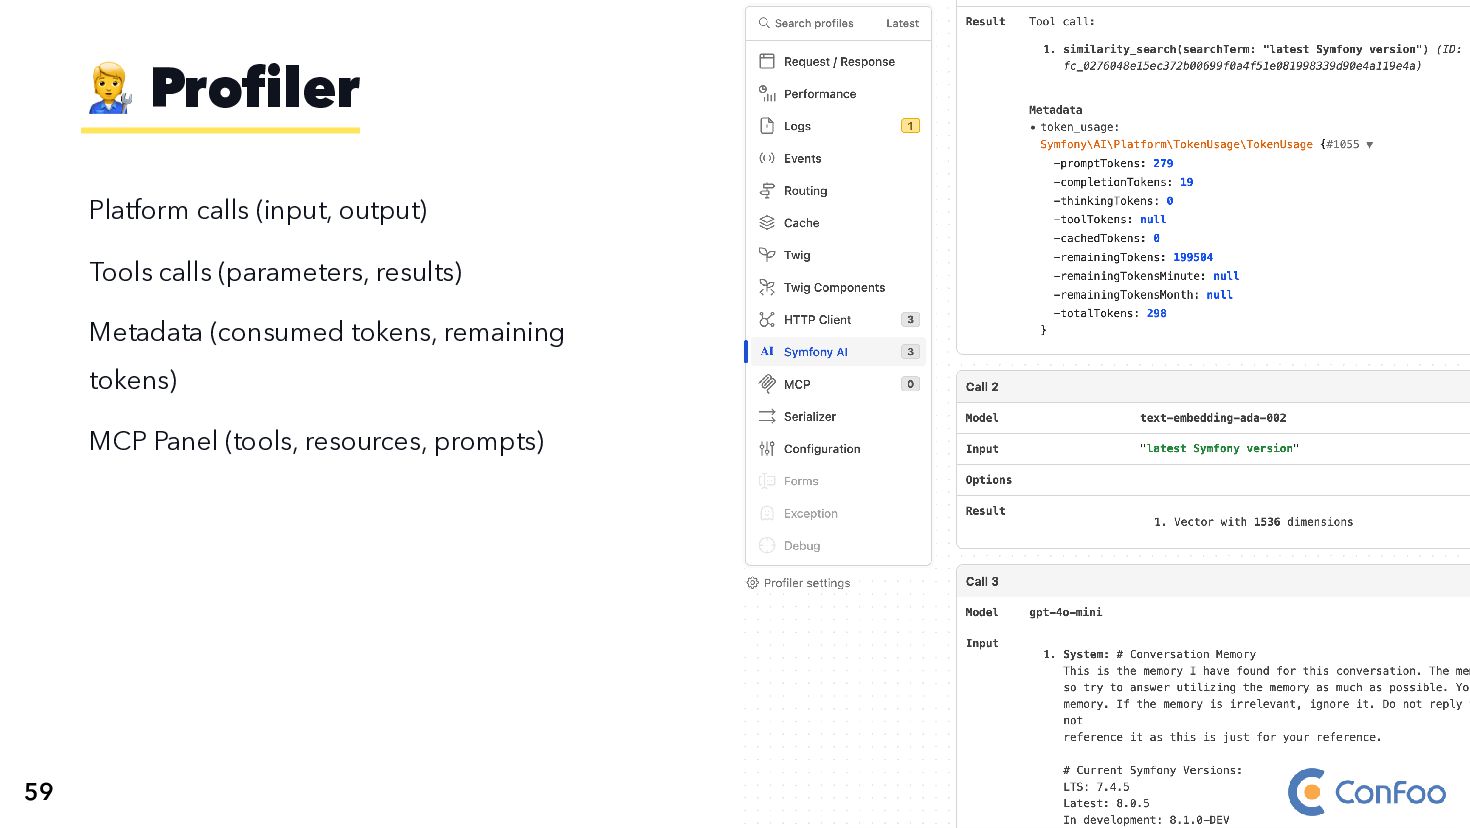Click the Symfony AI count badge

click(x=910, y=351)
